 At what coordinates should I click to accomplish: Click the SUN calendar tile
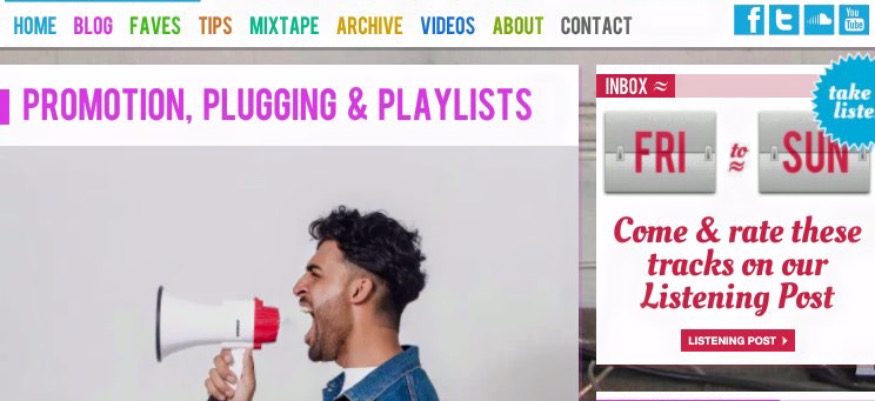814,152
